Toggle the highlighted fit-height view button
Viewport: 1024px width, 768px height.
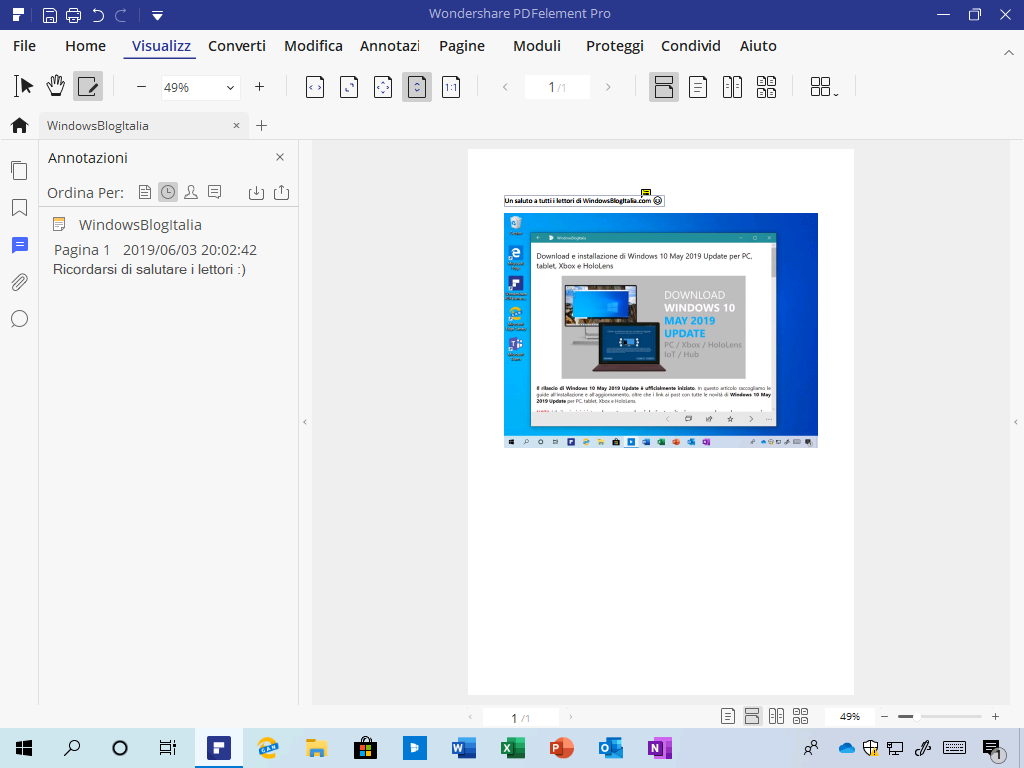pyautogui.click(x=417, y=87)
